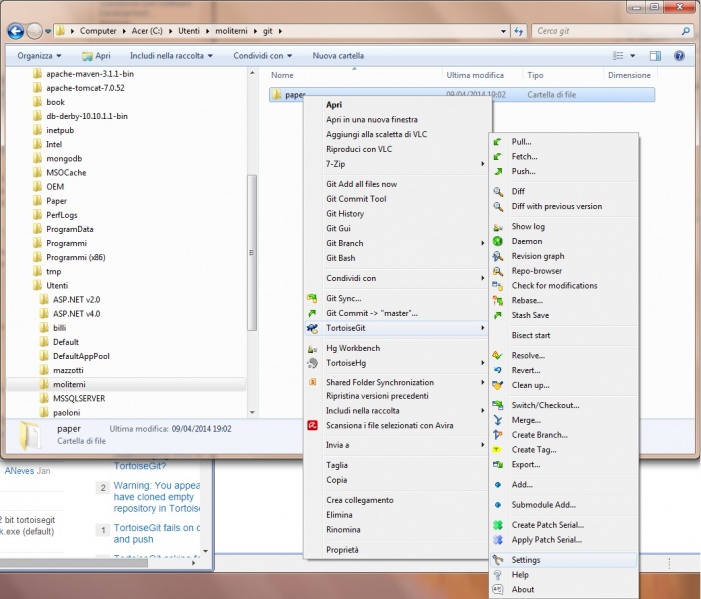
Task: Click the TortoiseHg icon in context menu
Action: coord(313,363)
